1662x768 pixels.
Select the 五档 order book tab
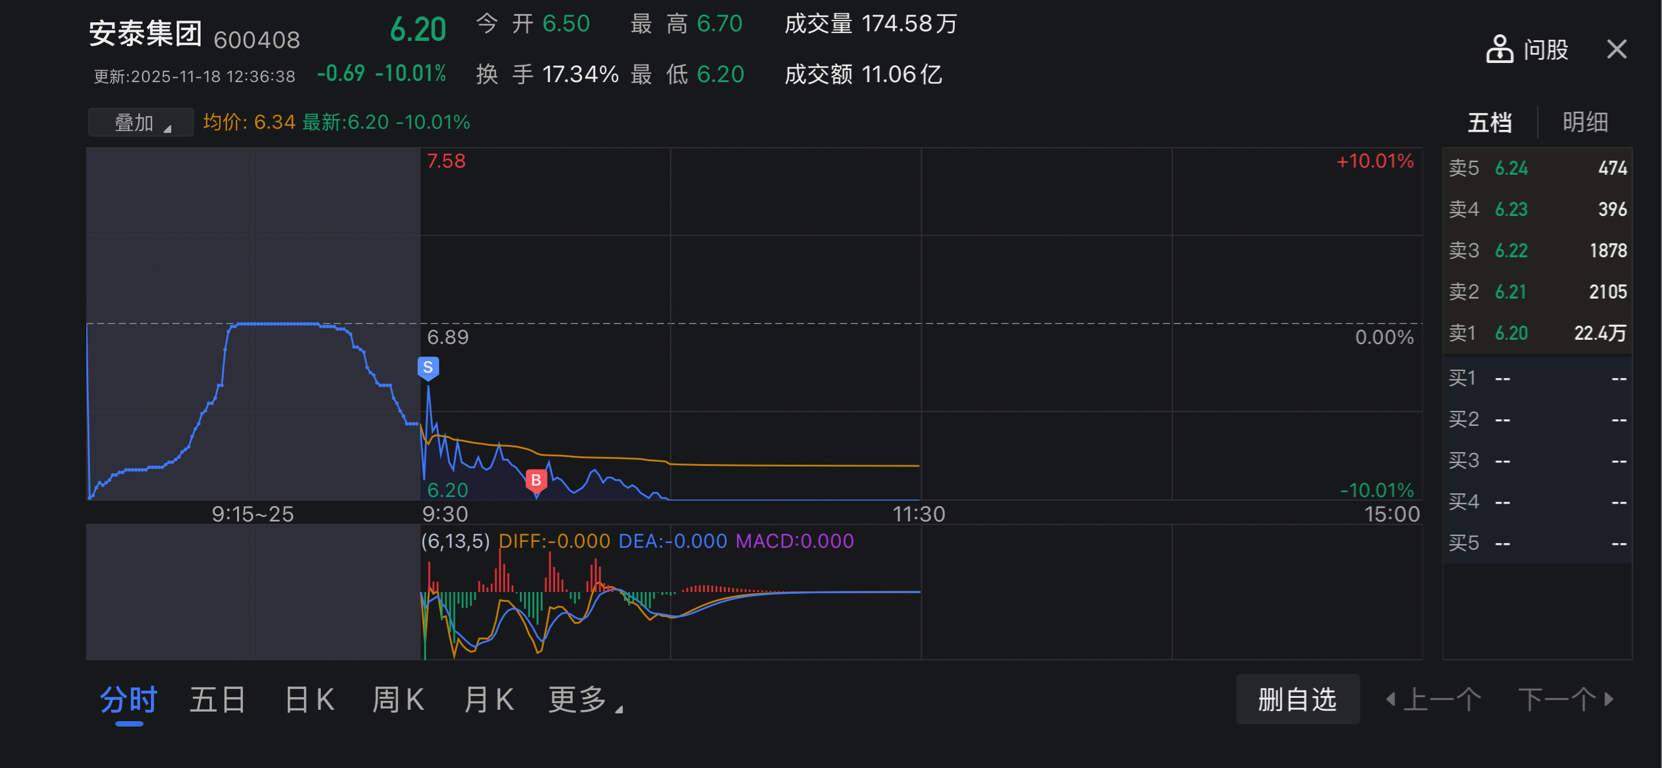point(1489,123)
